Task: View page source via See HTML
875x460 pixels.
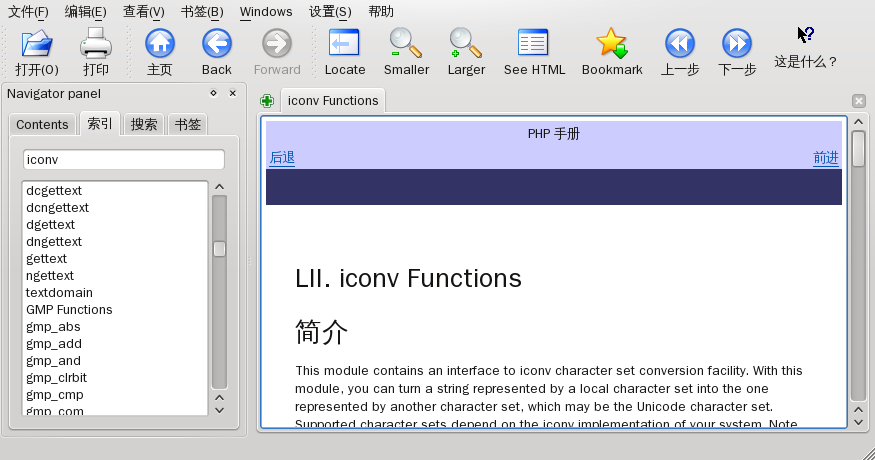Action: click(x=533, y=43)
